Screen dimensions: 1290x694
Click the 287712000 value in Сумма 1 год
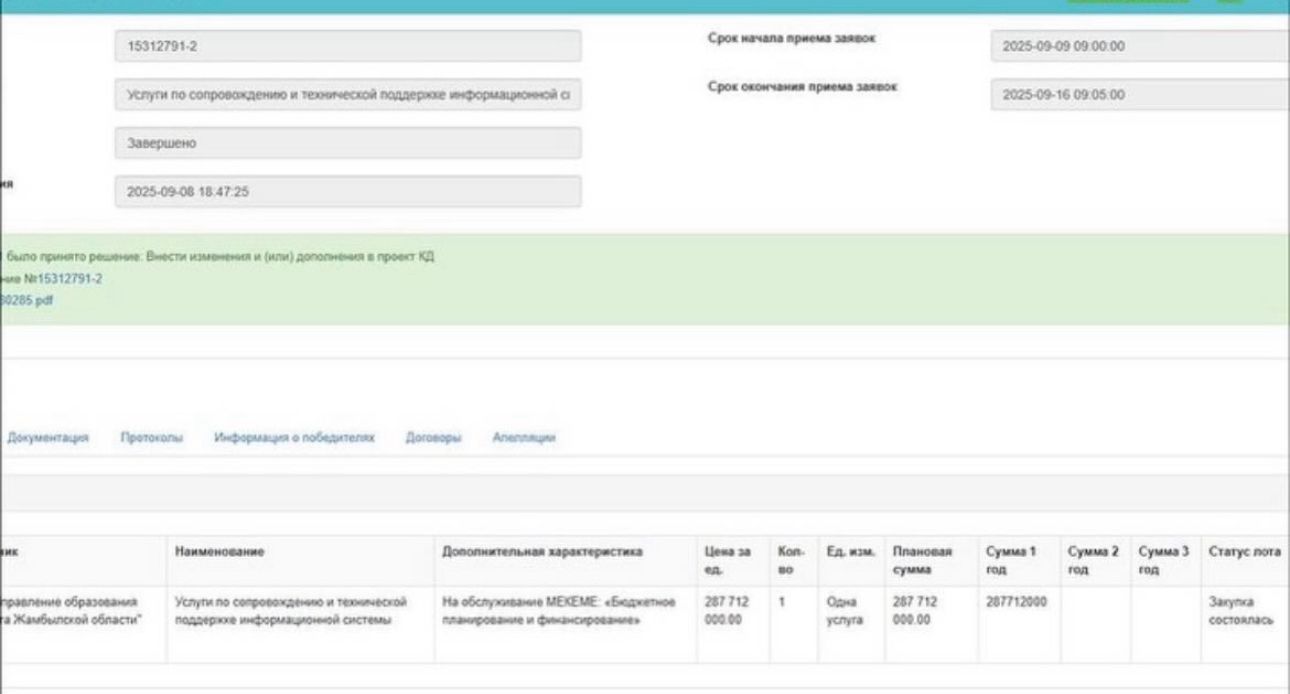coord(1015,603)
